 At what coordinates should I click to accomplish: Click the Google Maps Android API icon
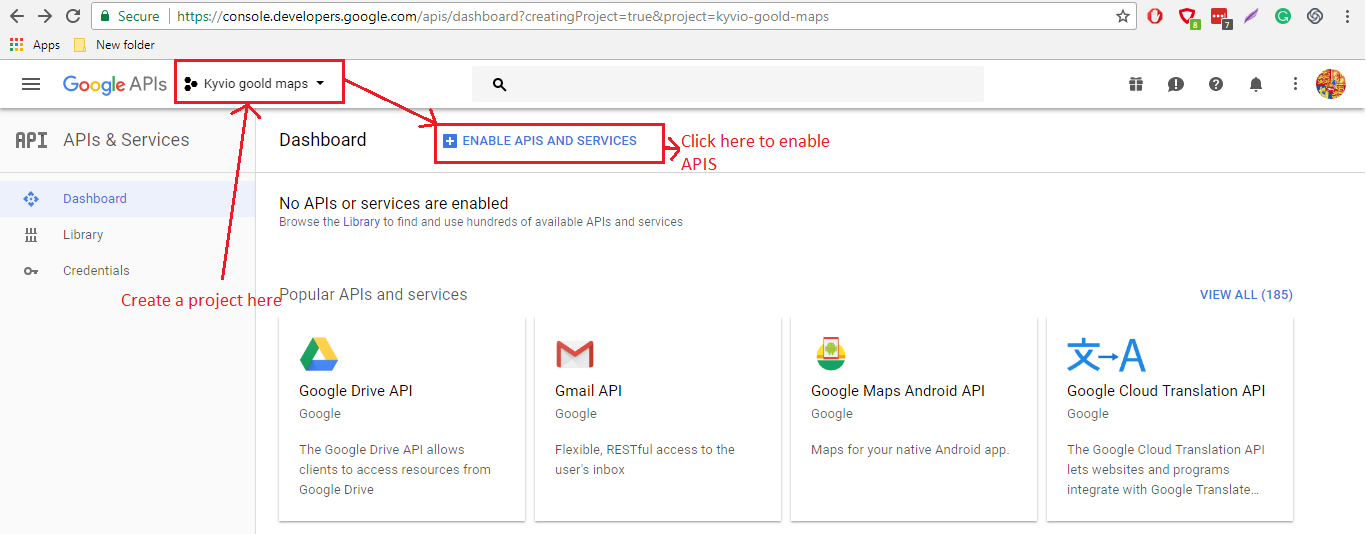tap(831, 354)
